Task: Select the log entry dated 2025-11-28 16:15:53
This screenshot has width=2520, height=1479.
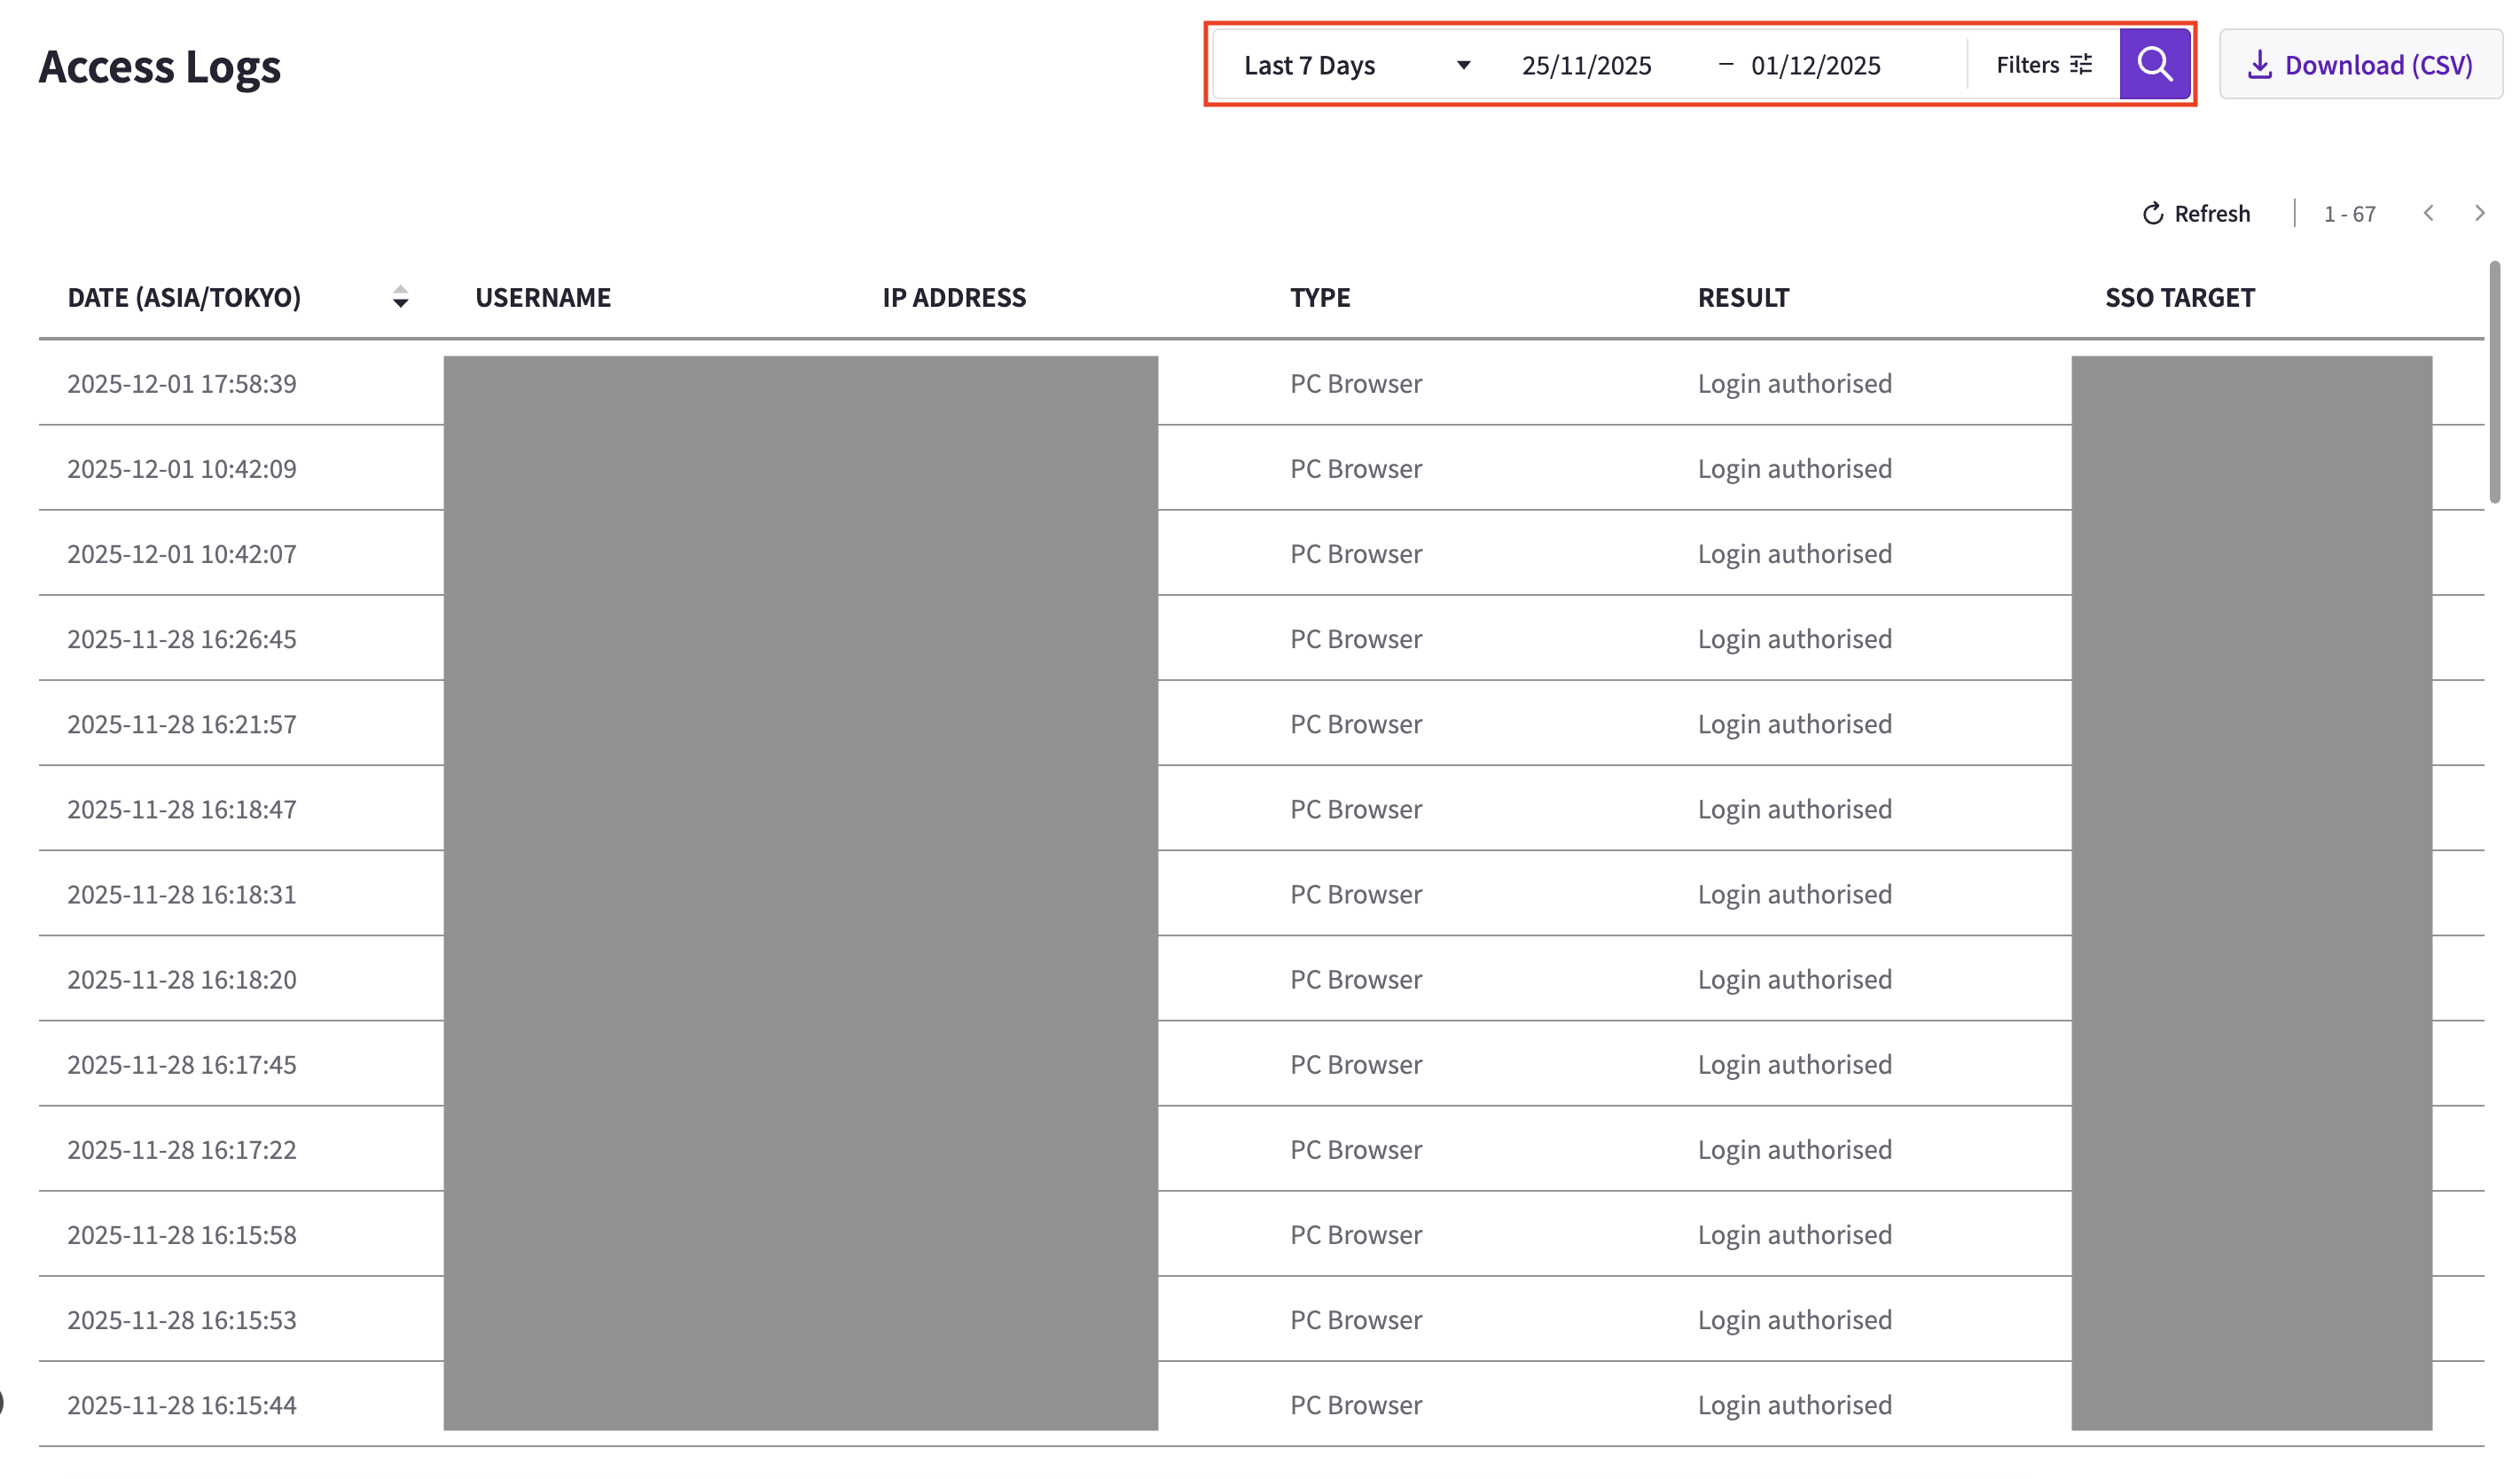Action: (x=1261, y=1319)
